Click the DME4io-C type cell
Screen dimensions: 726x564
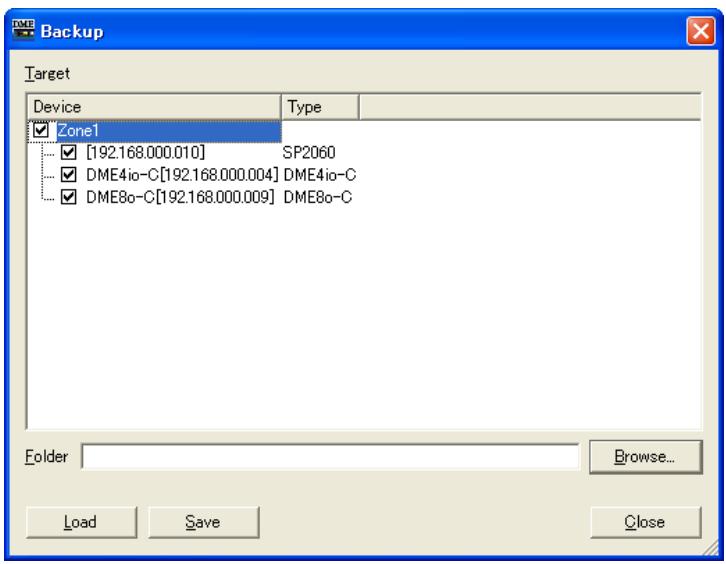pos(319,175)
